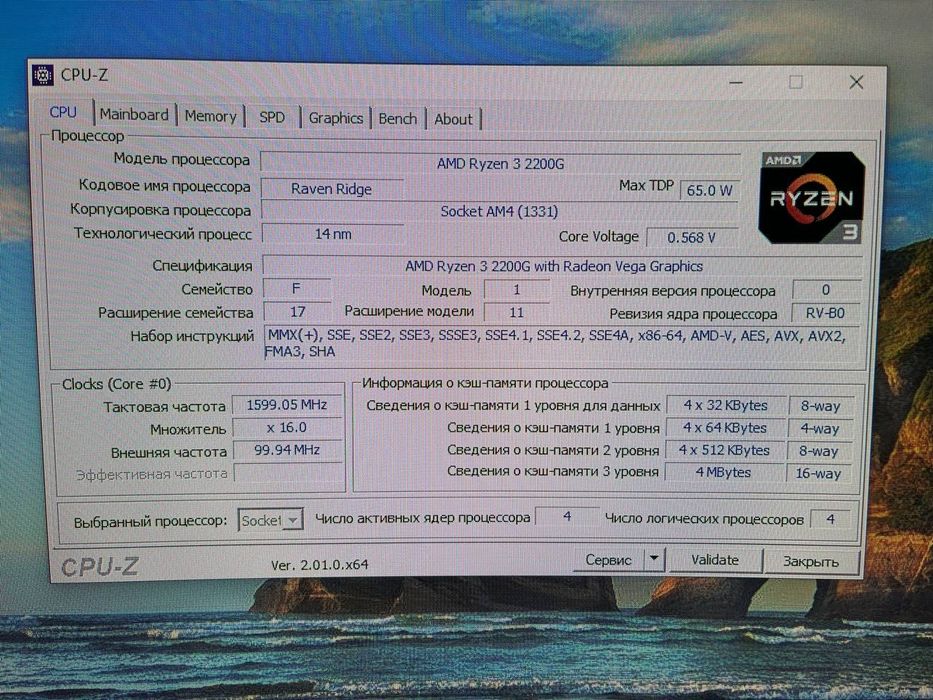
Task: Click the x 16.0 multiplier value
Action: click(287, 428)
